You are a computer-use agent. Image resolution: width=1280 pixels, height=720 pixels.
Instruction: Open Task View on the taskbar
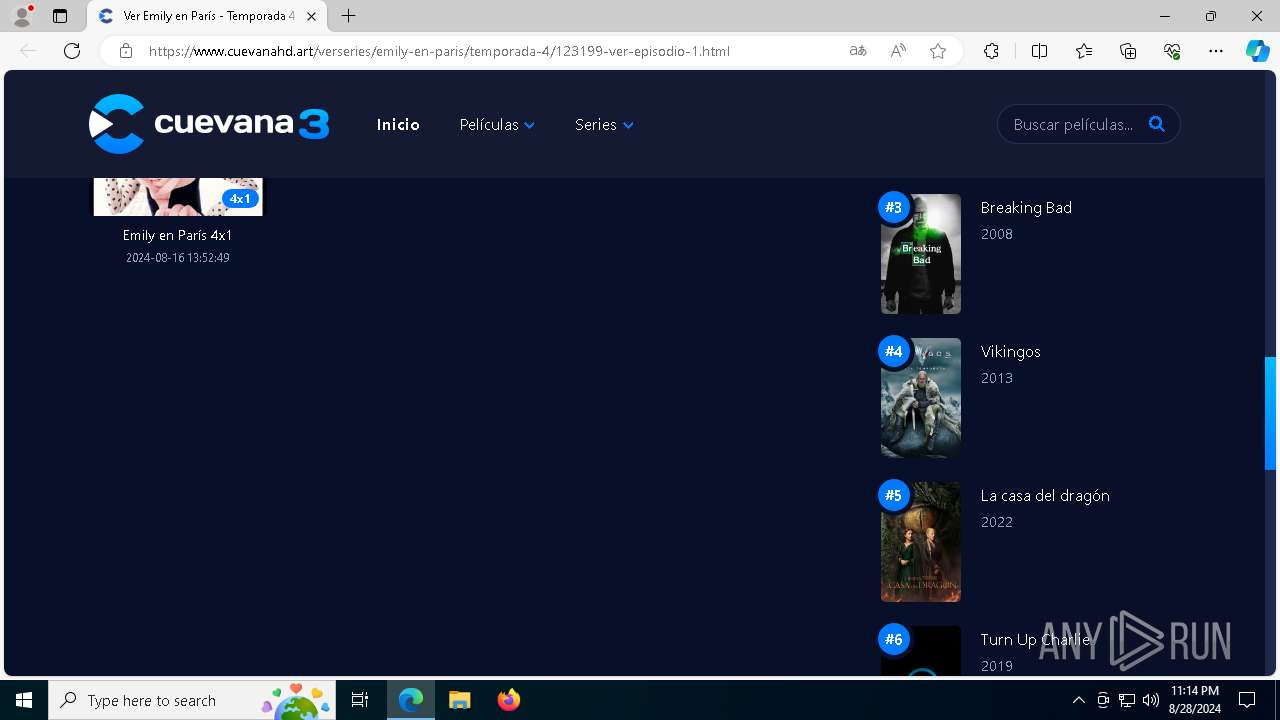[x=360, y=700]
